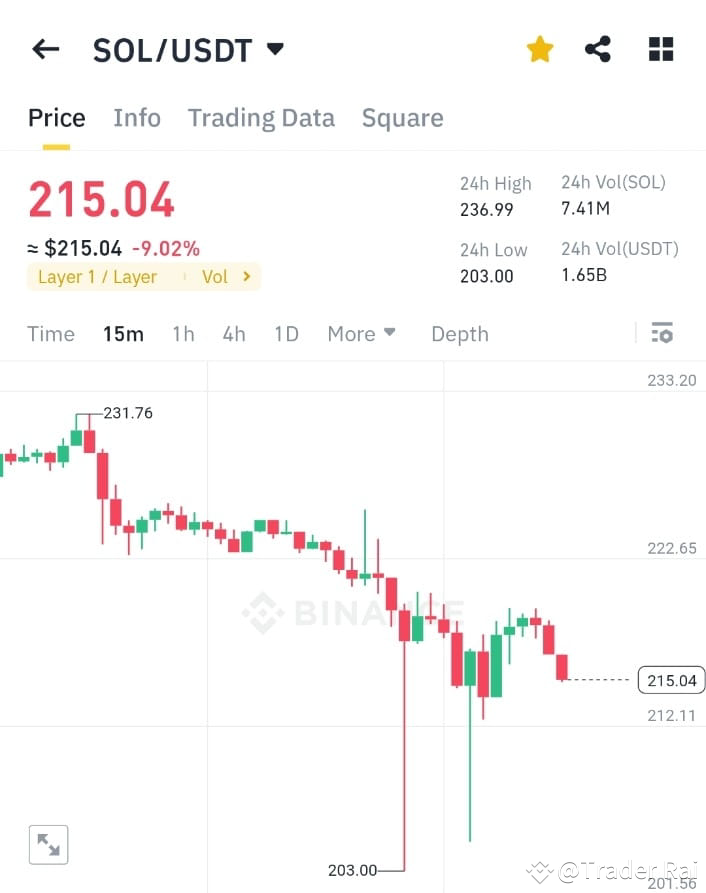Click the back arrow to exit chart
The image size is (706, 893).
(x=45, y=48)
